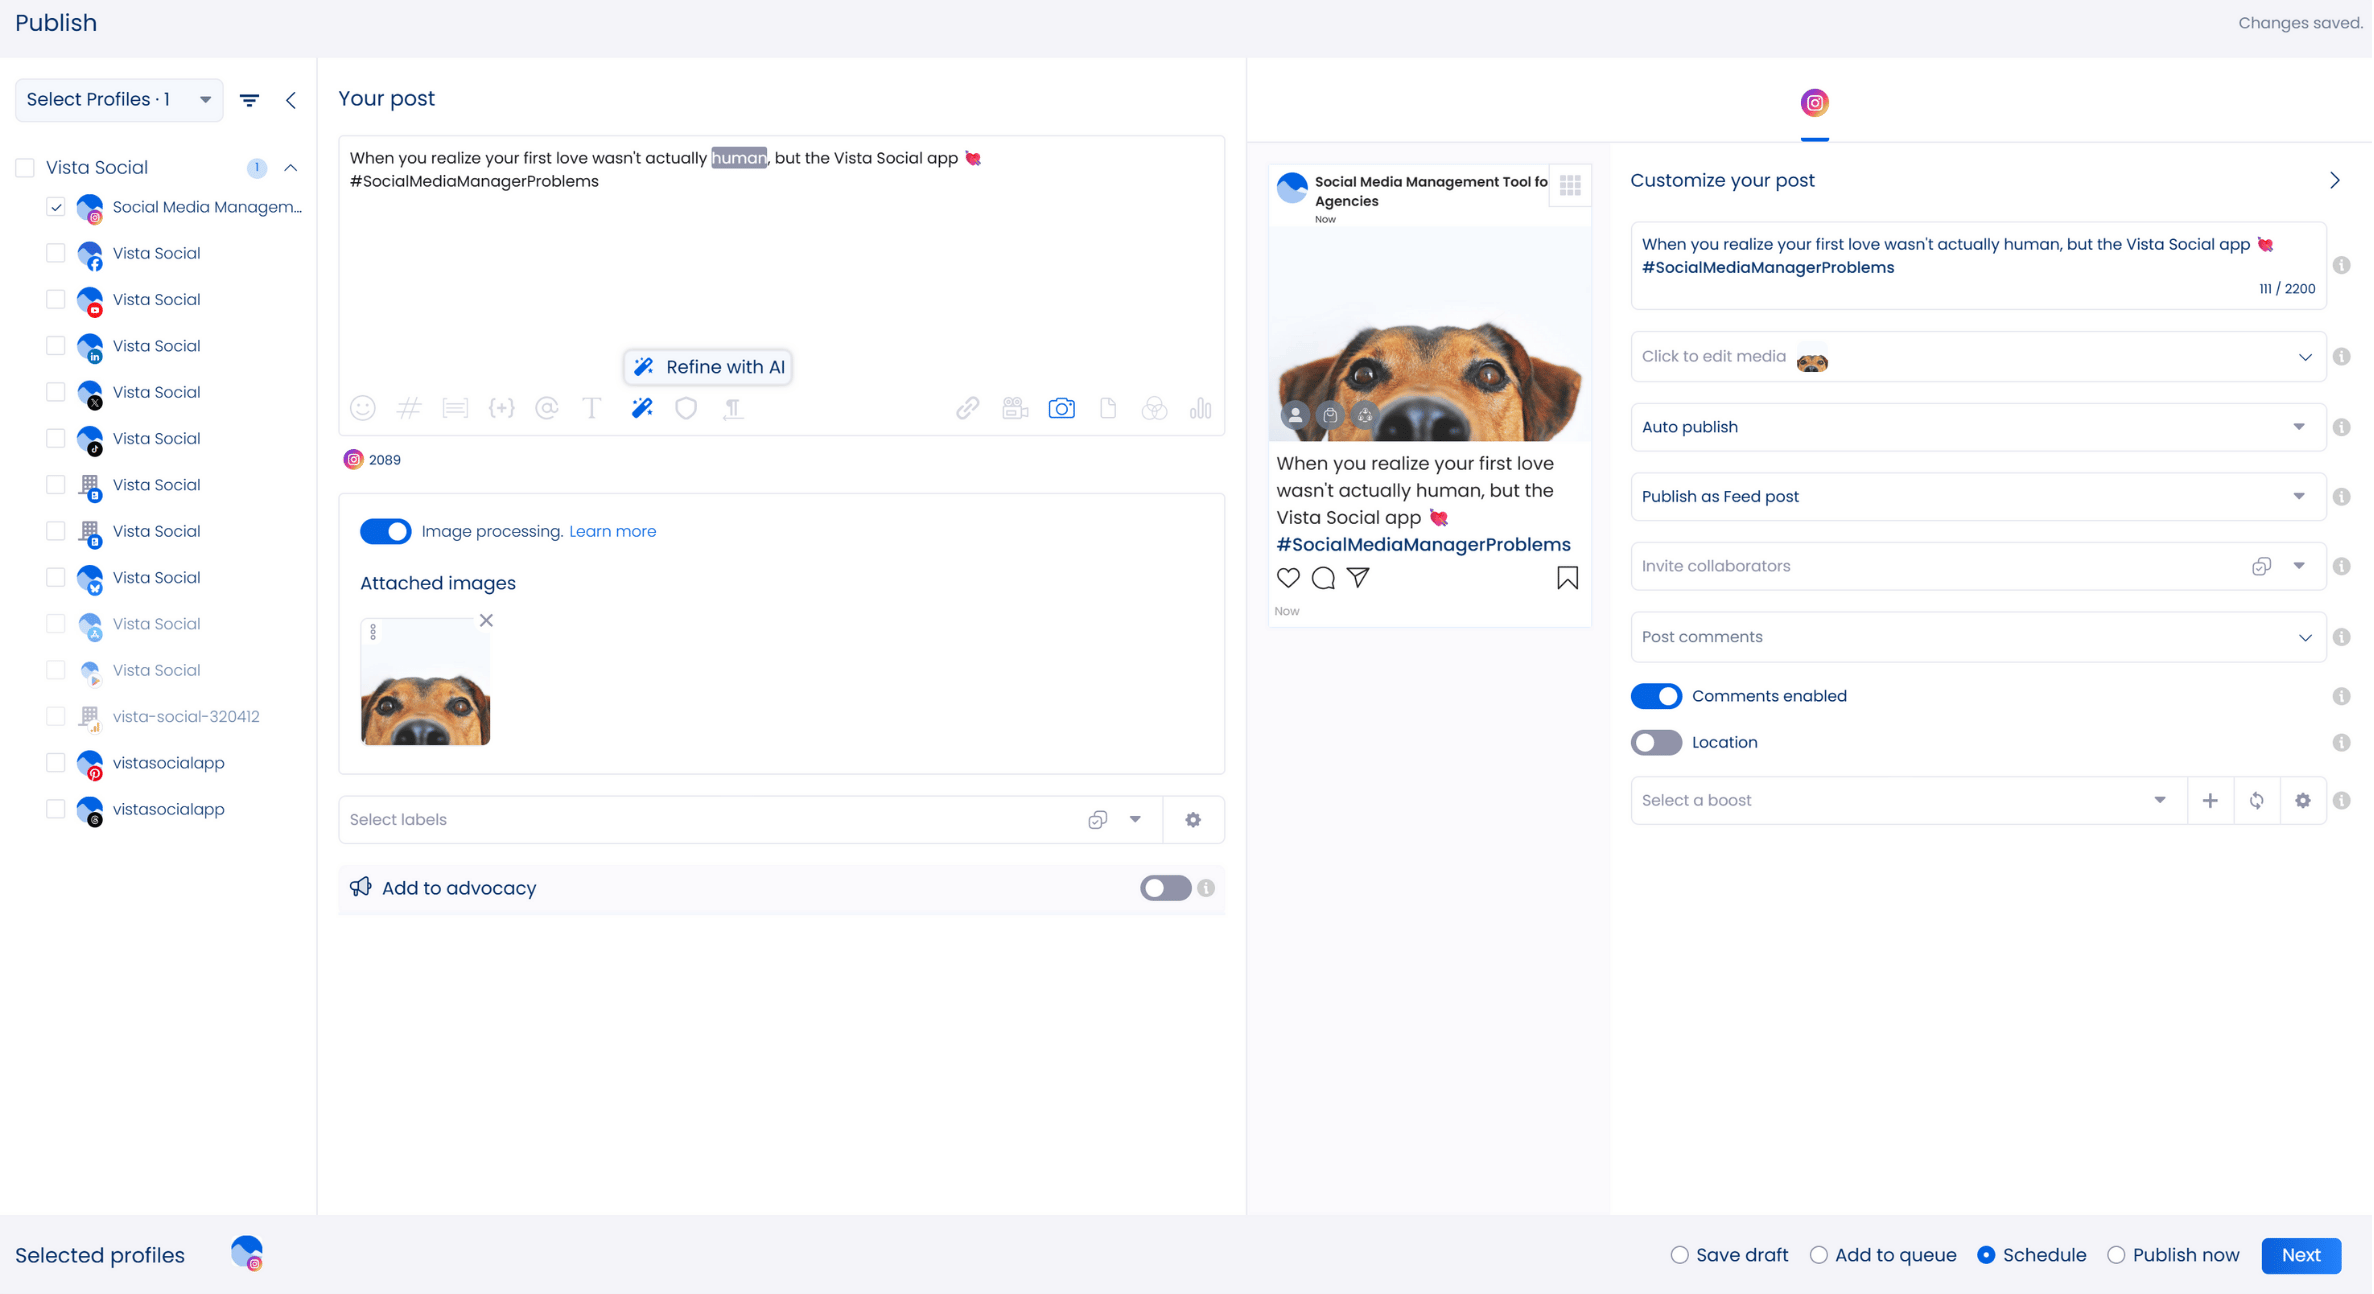This screenshot has height=1294, width=2374.
Task: Click the camera image upload icon
Action: point(1061,408)
